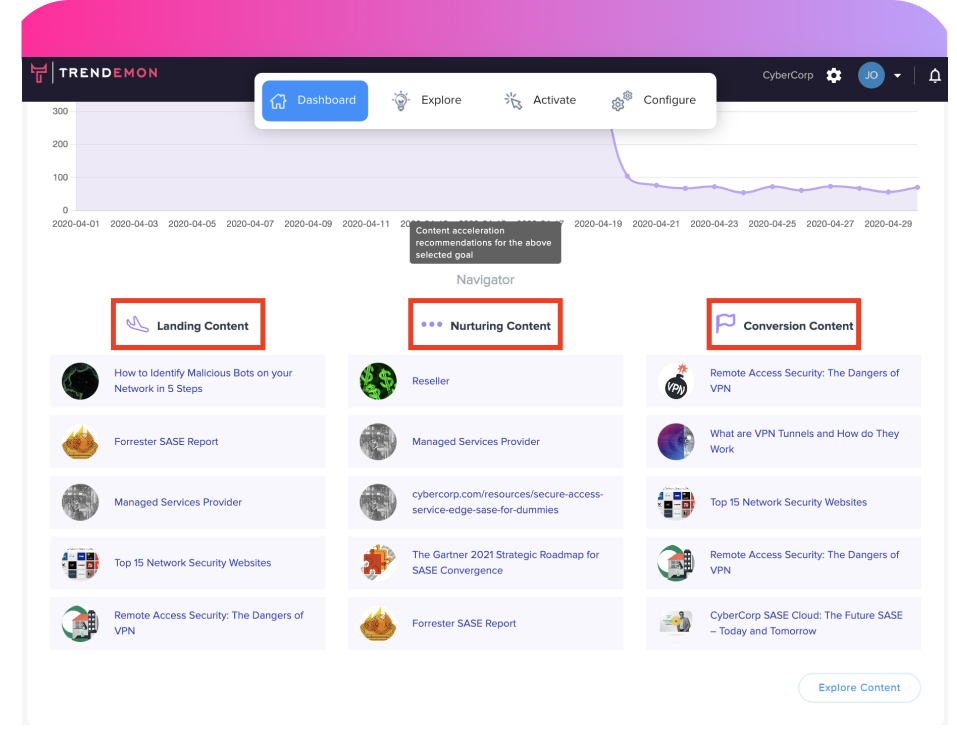Click the Explore lightbulb icon
The height and width of the screenshot is (736, 957).
[x=401, y=101]
